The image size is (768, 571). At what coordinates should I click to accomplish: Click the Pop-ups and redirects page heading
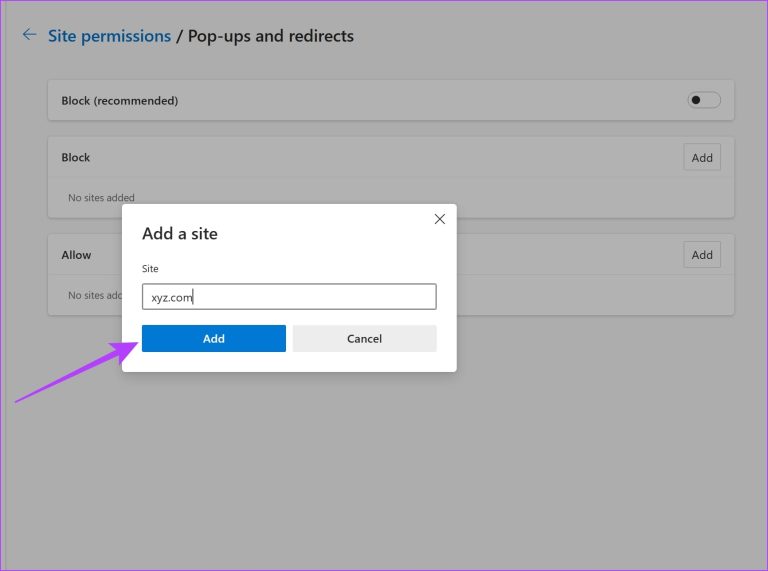click(x=271, y=36)
